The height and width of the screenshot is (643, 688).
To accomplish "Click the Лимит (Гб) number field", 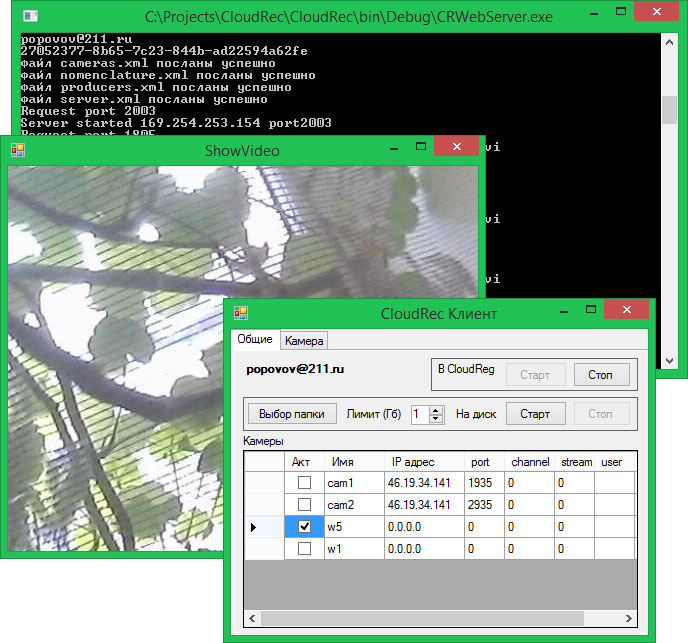I will click(420, 414).
